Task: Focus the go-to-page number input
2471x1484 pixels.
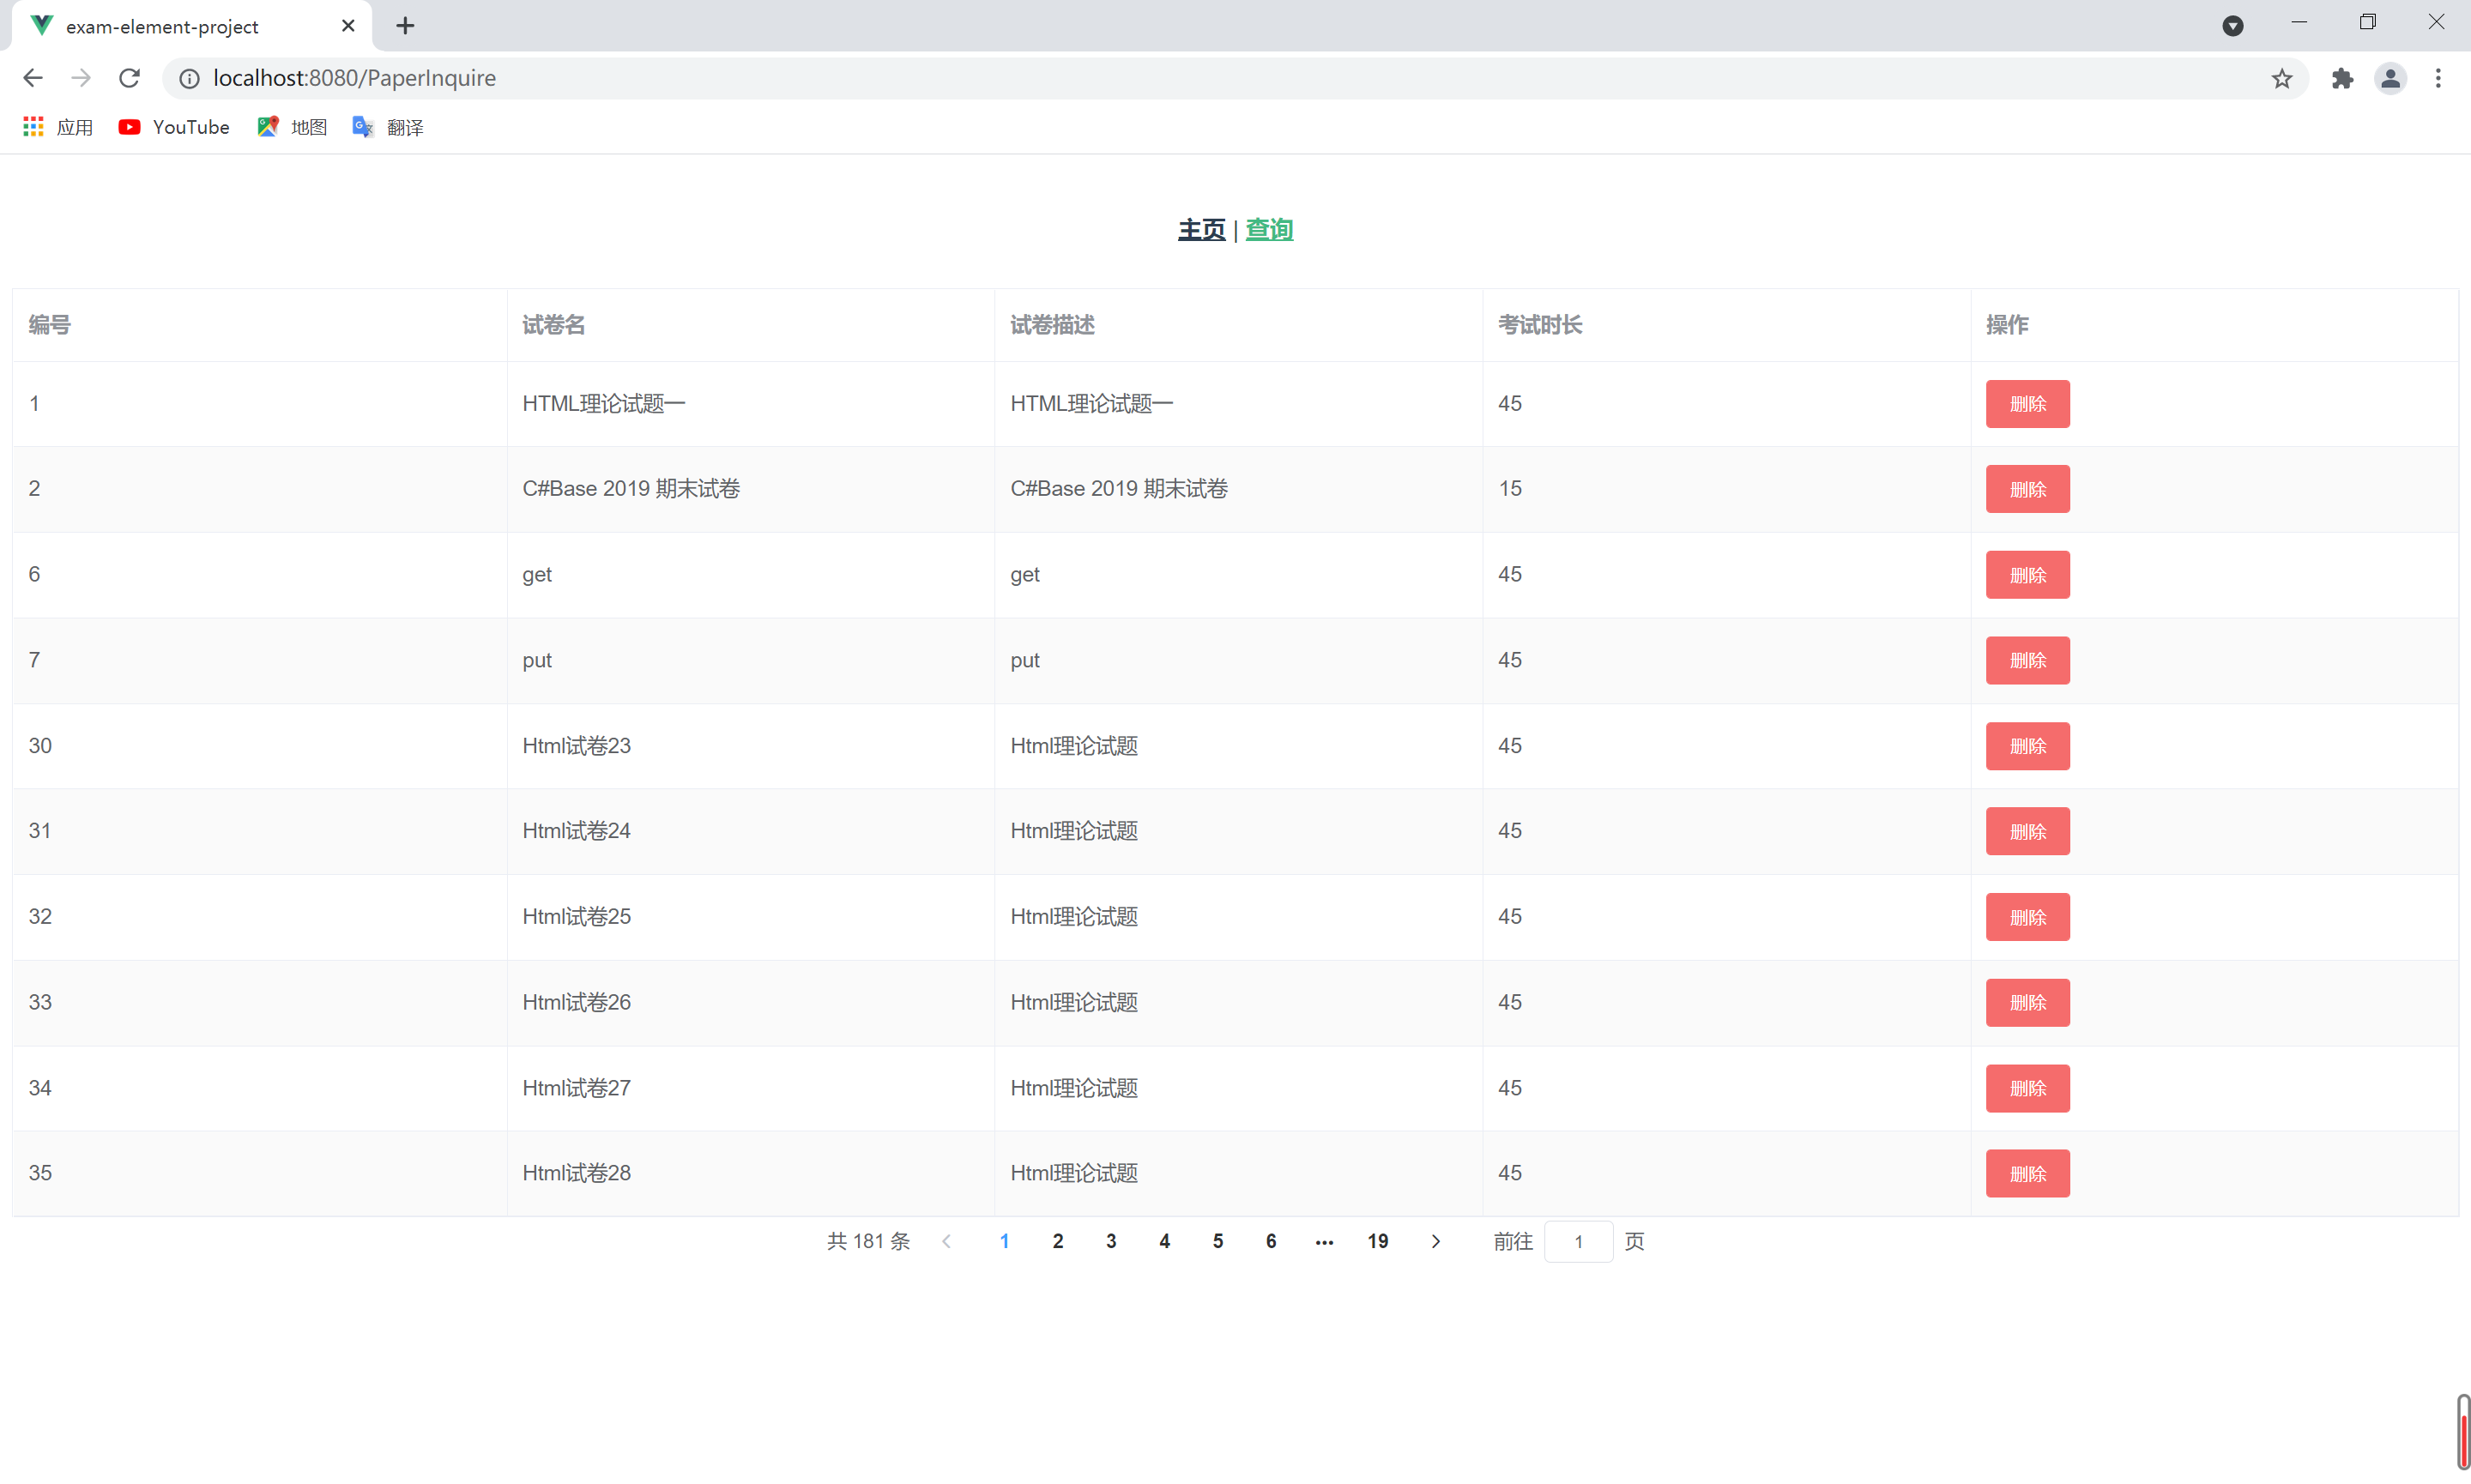Action: [1578, 1241]
